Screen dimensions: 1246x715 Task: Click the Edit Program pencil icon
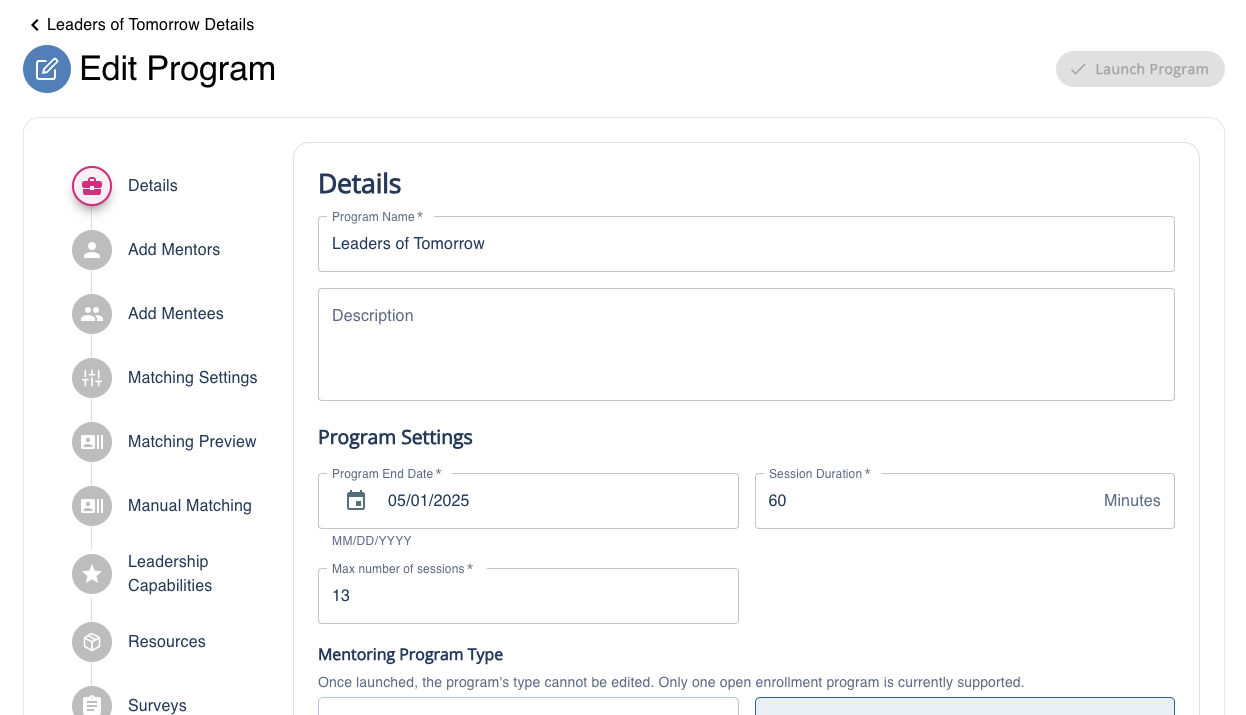(47, 69)
